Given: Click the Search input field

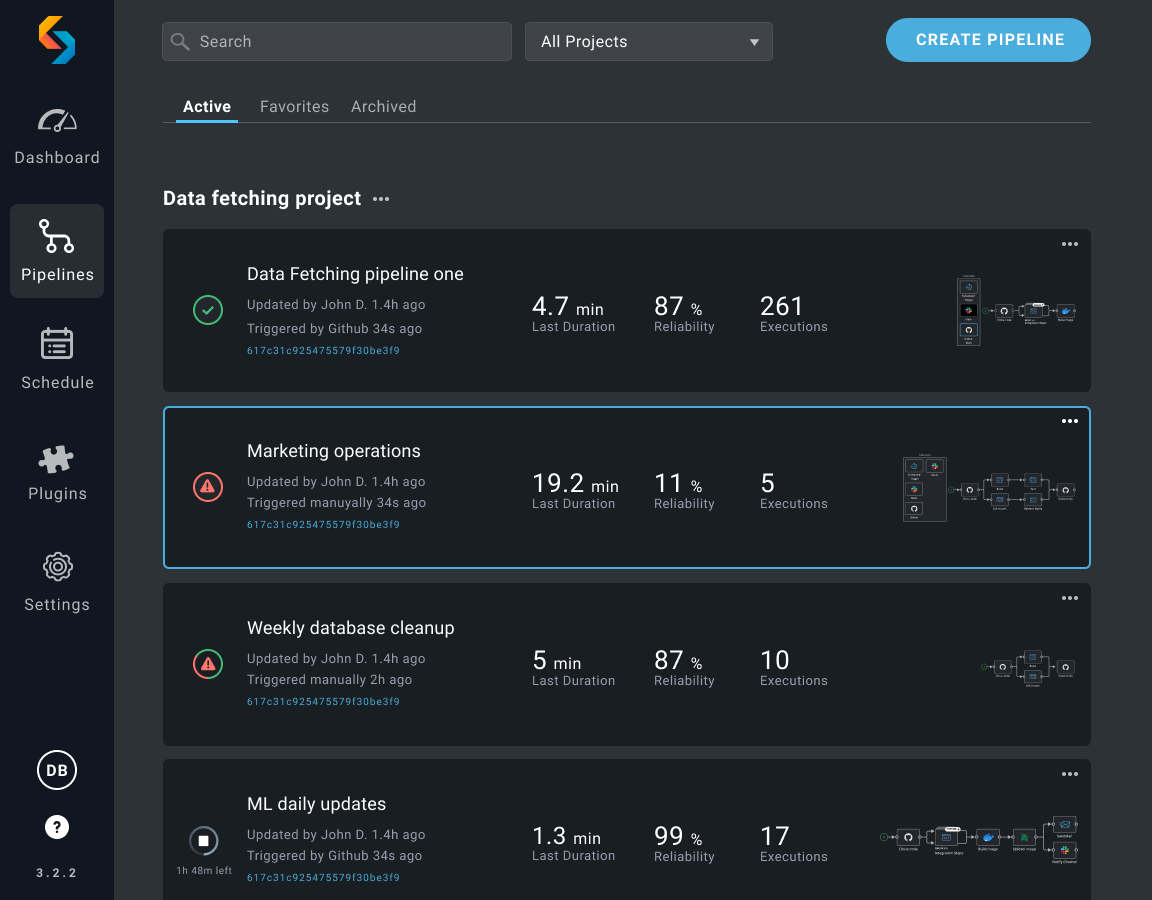Looking at the screenshot, I should [336, 41].
